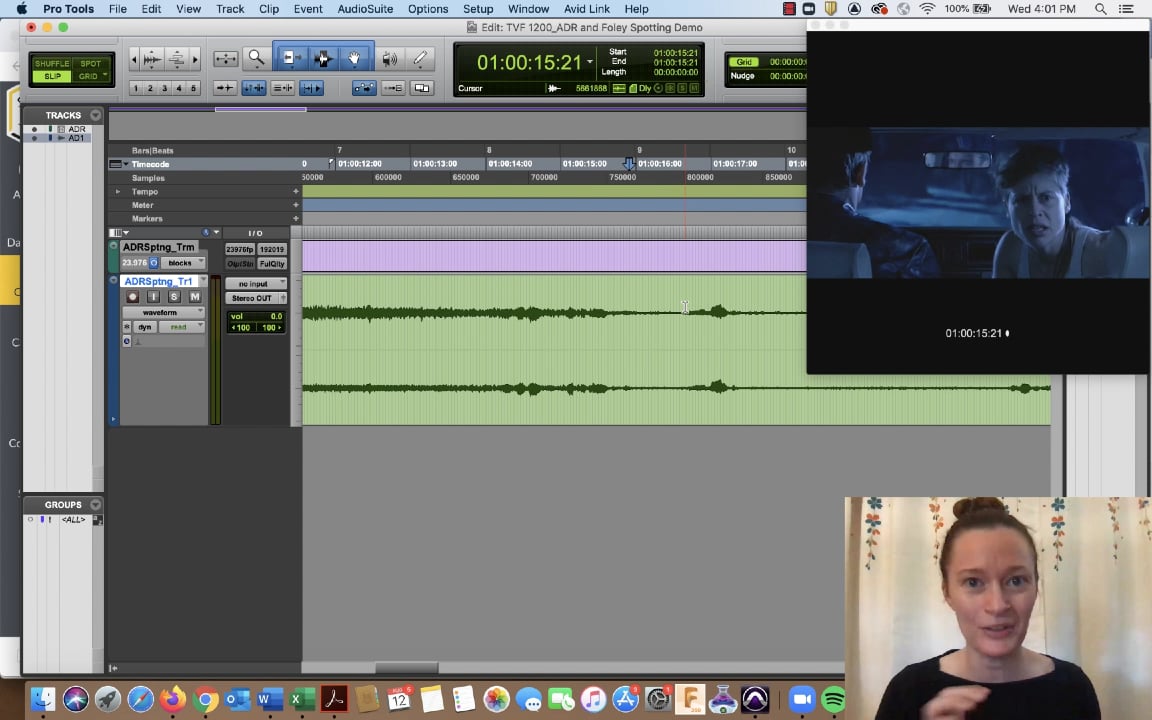Solo the ADRSptng_Tr1 track
Viewport: 1152px width, 720px height.
pos(174,297)
